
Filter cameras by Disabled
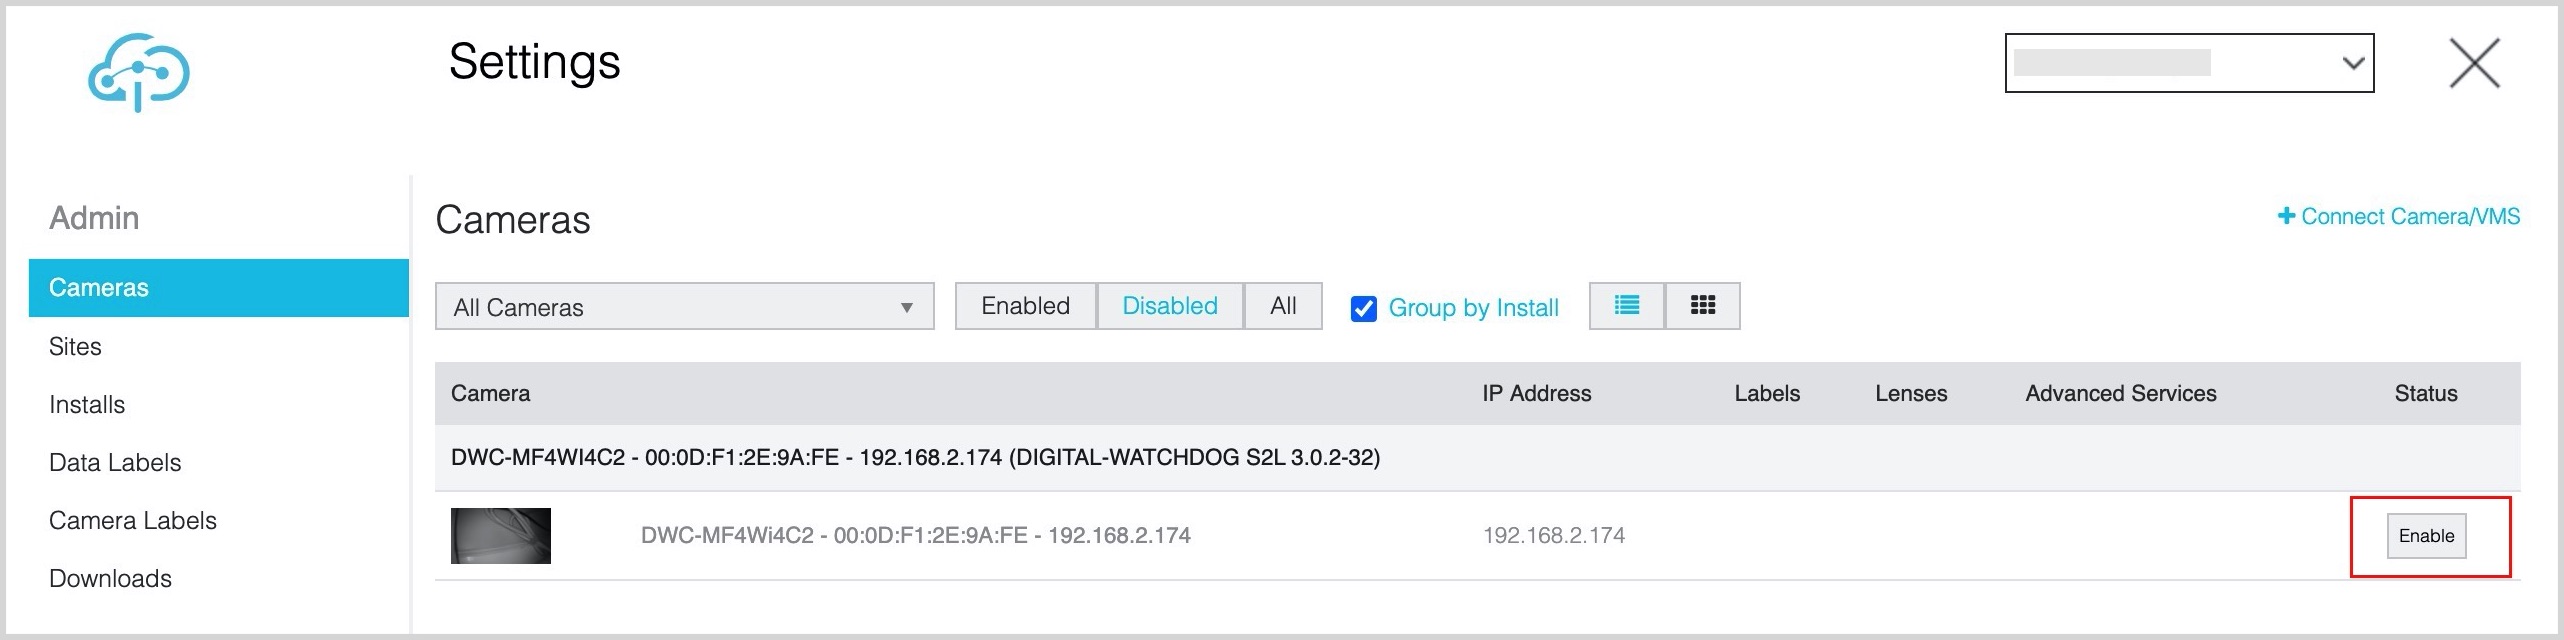(1170, 306)
